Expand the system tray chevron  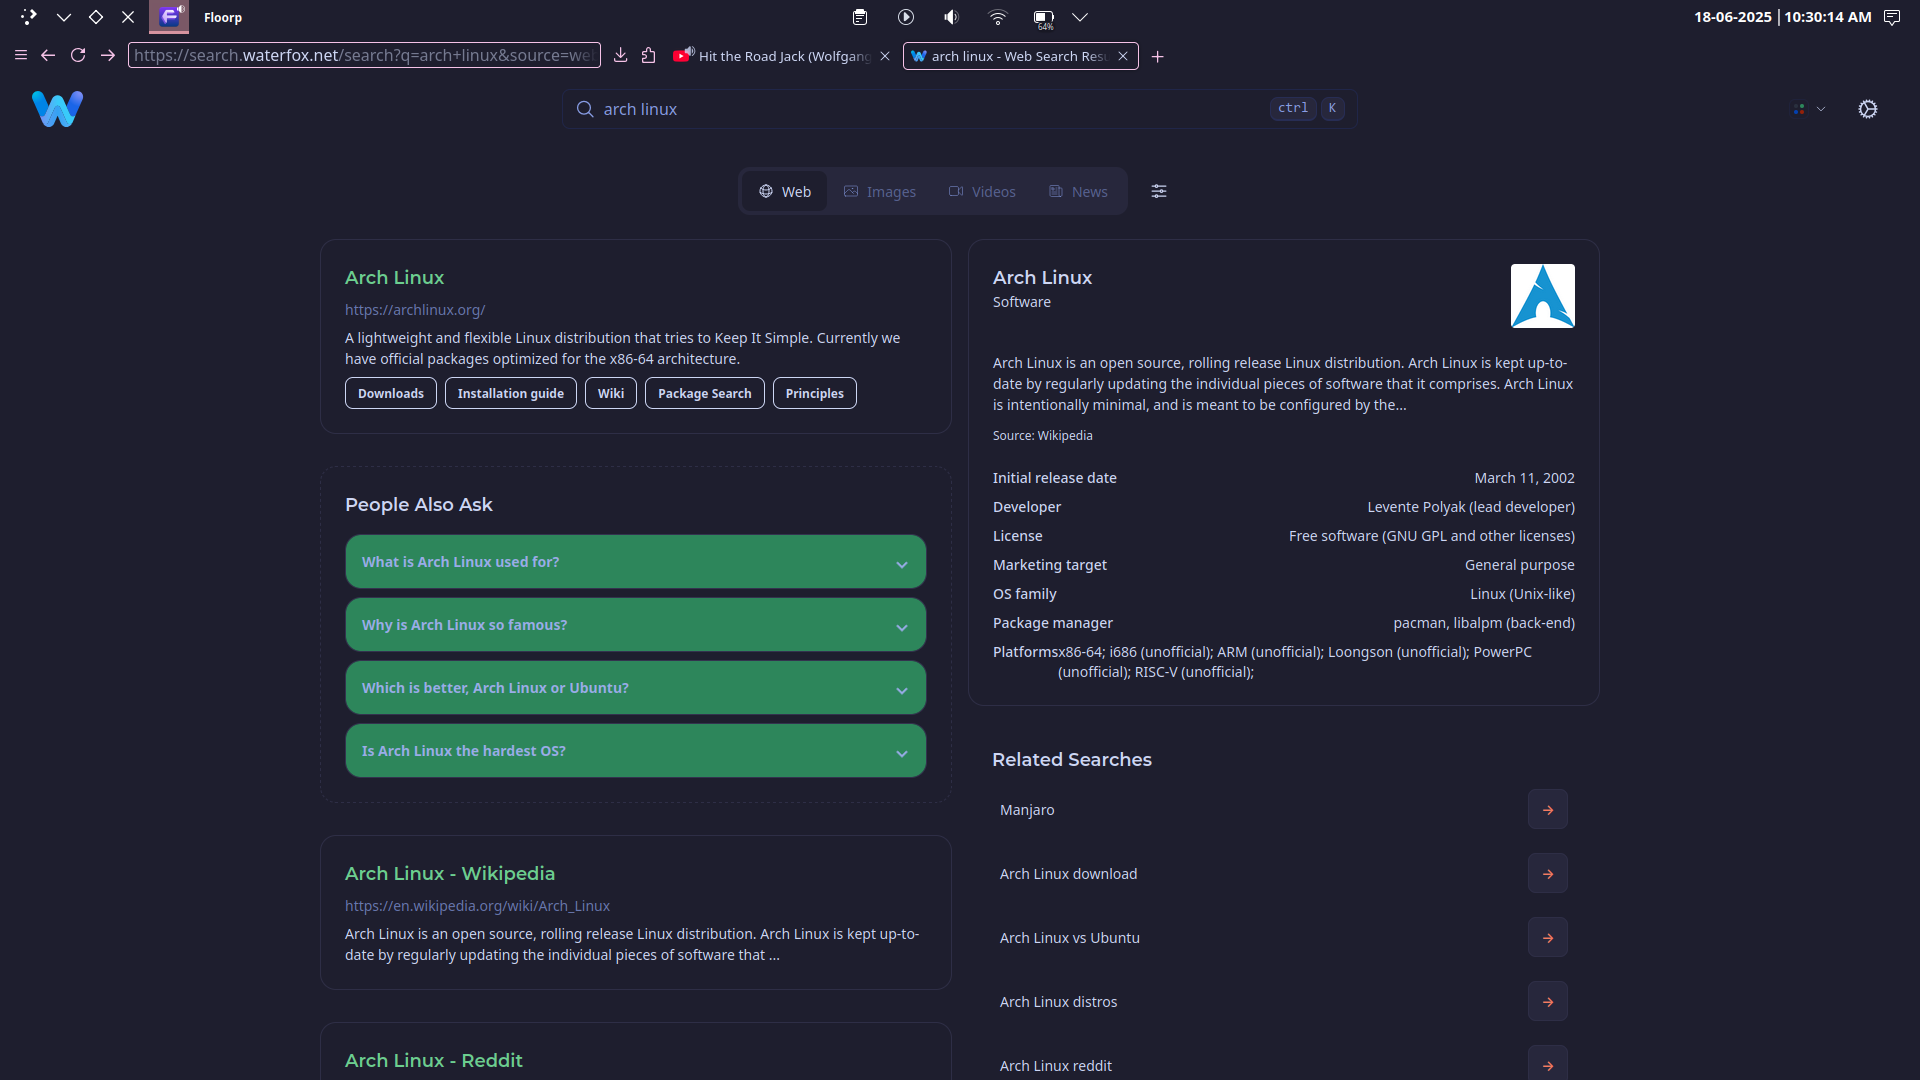(x=1080, y=17)
